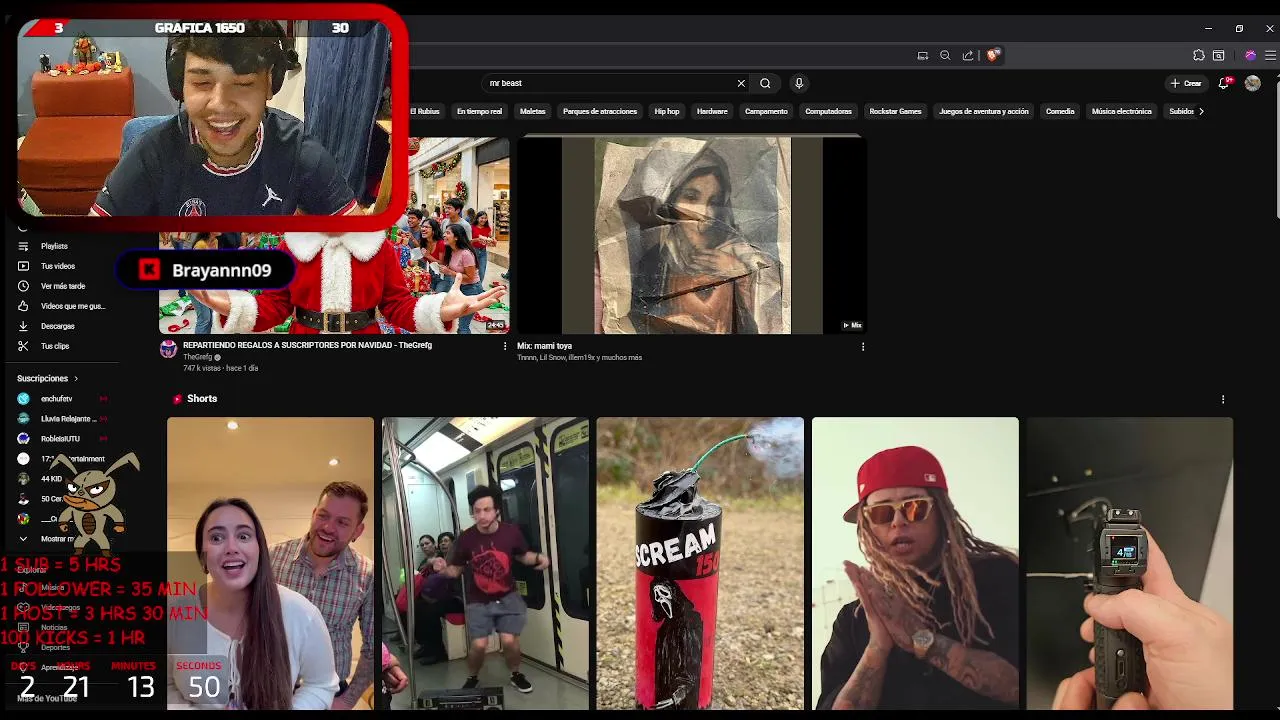Open the account avatar menu
1280x720 pixels.
(1253, 83)
